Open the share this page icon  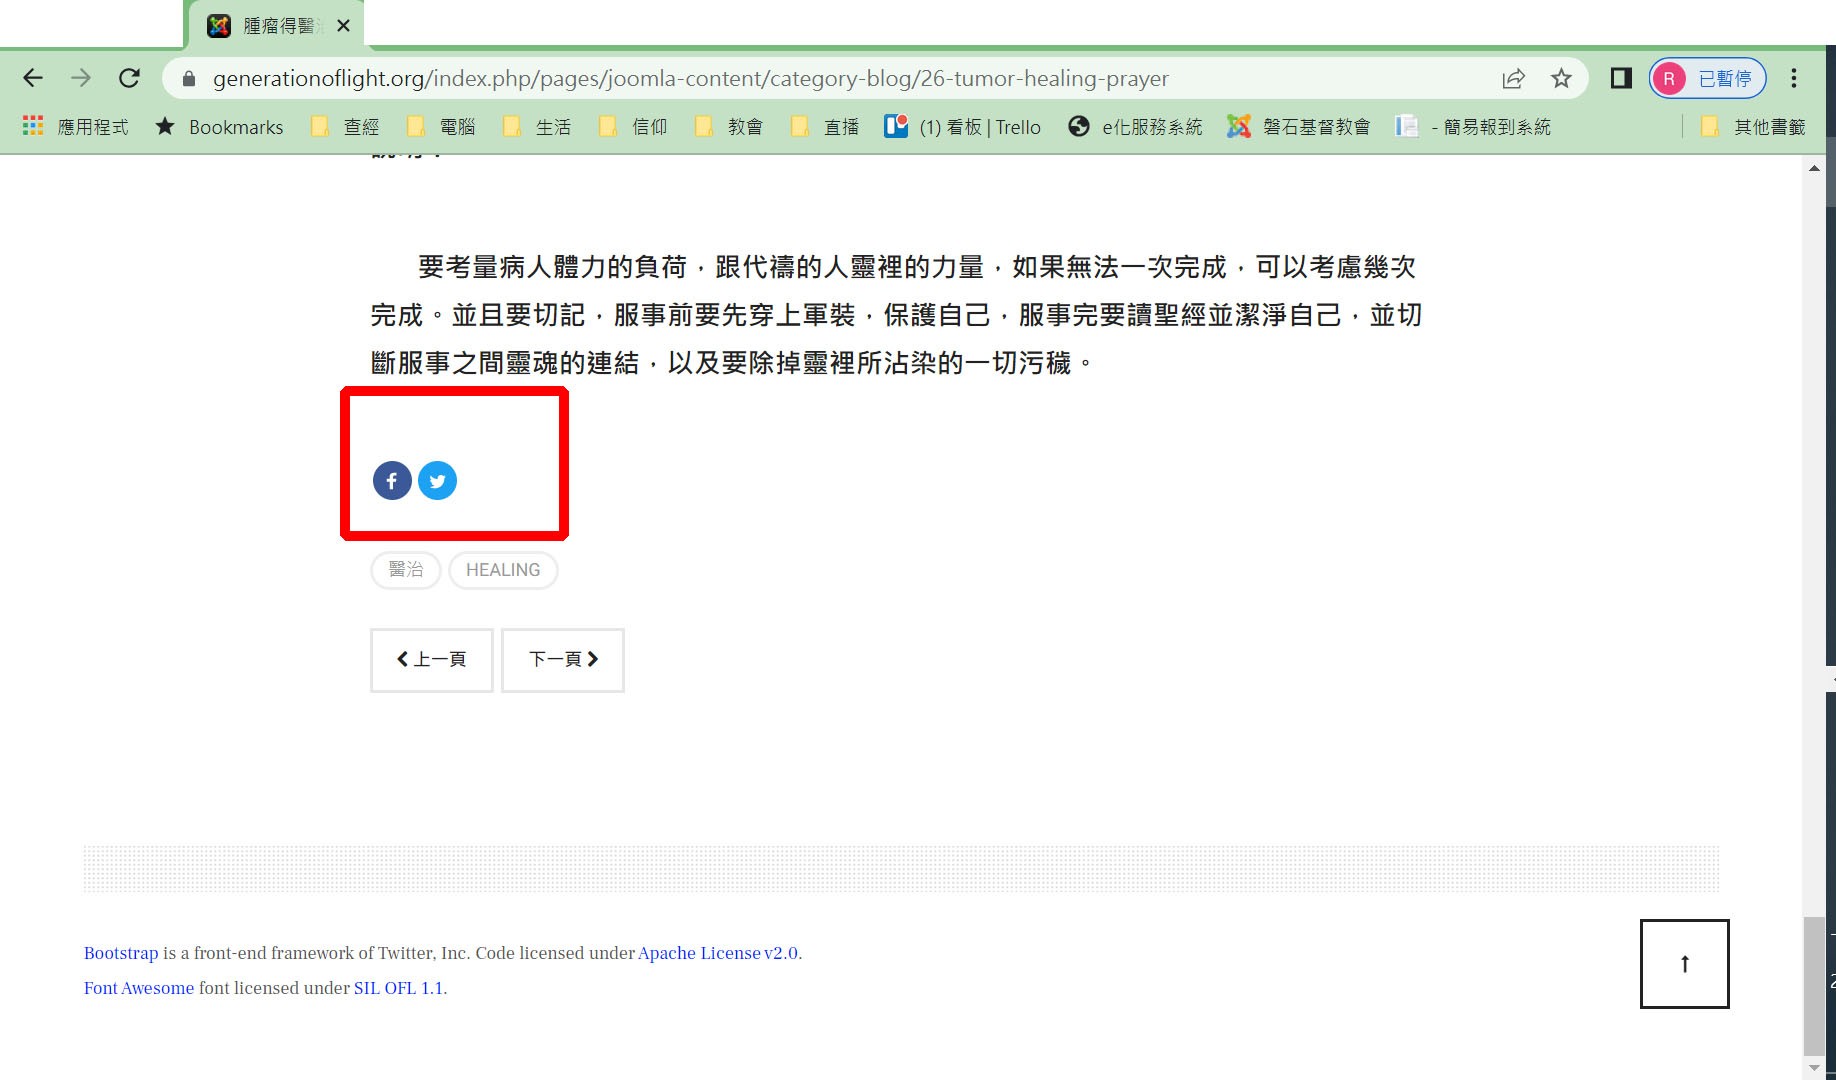1513,78
